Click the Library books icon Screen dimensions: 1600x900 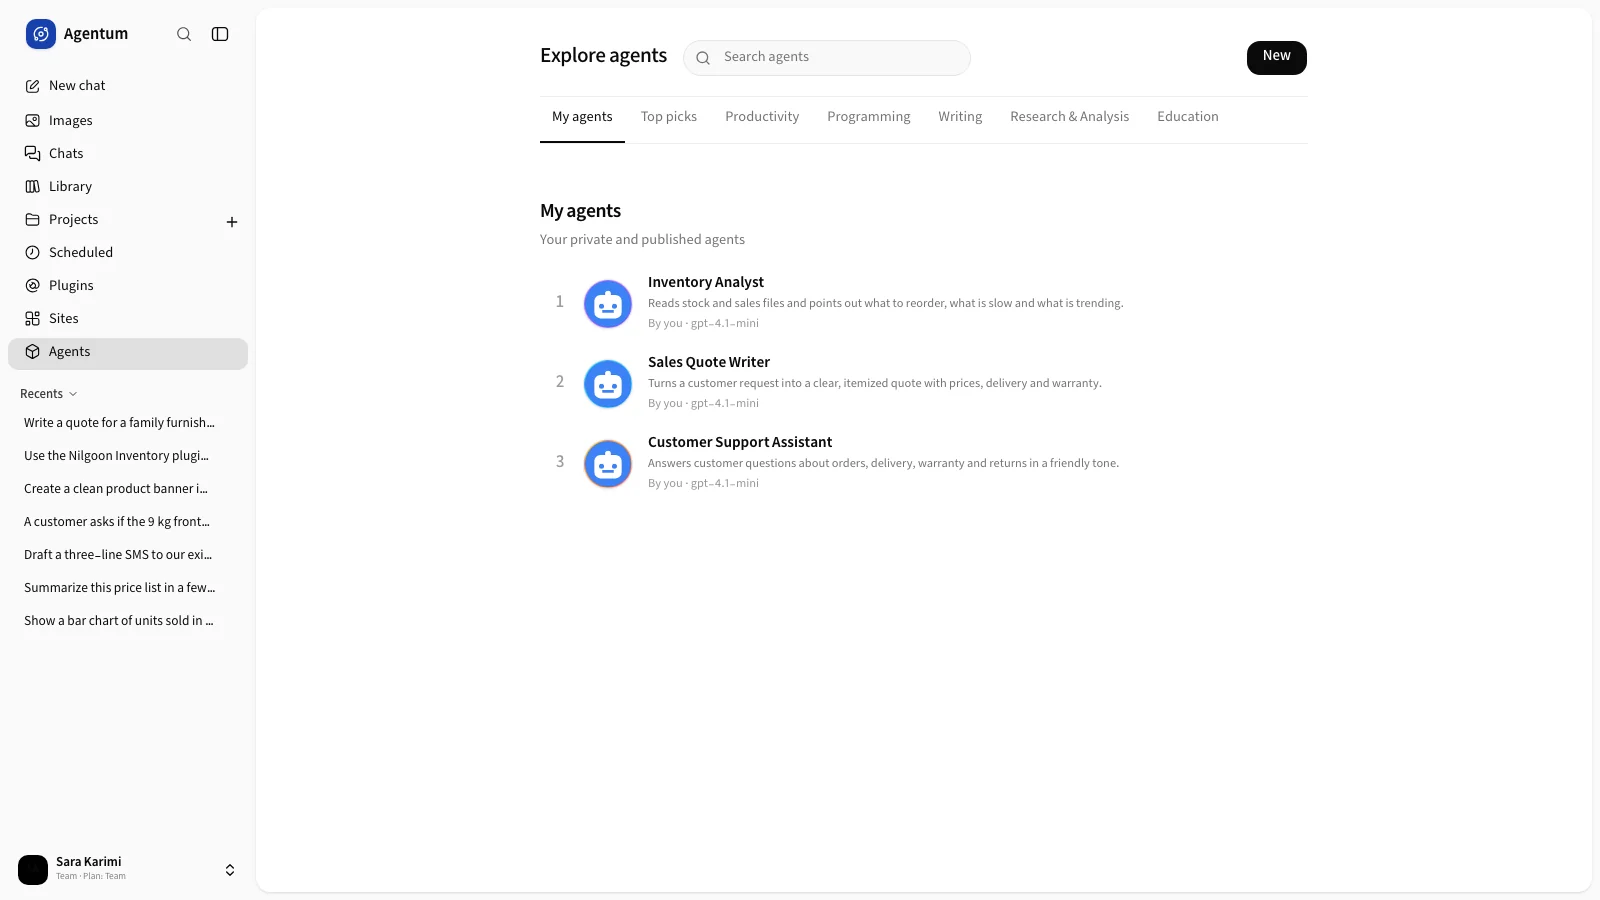(33, 187)
